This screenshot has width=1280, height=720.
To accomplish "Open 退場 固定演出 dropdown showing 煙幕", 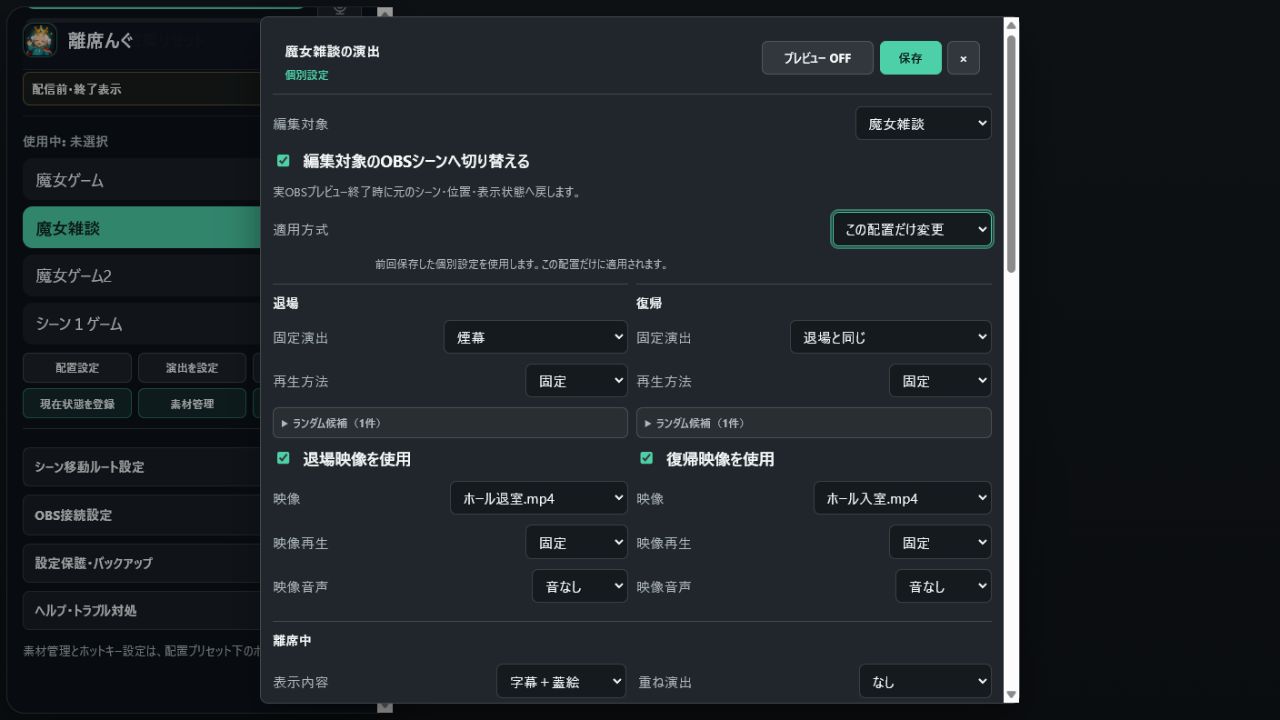I will point(535,337).
